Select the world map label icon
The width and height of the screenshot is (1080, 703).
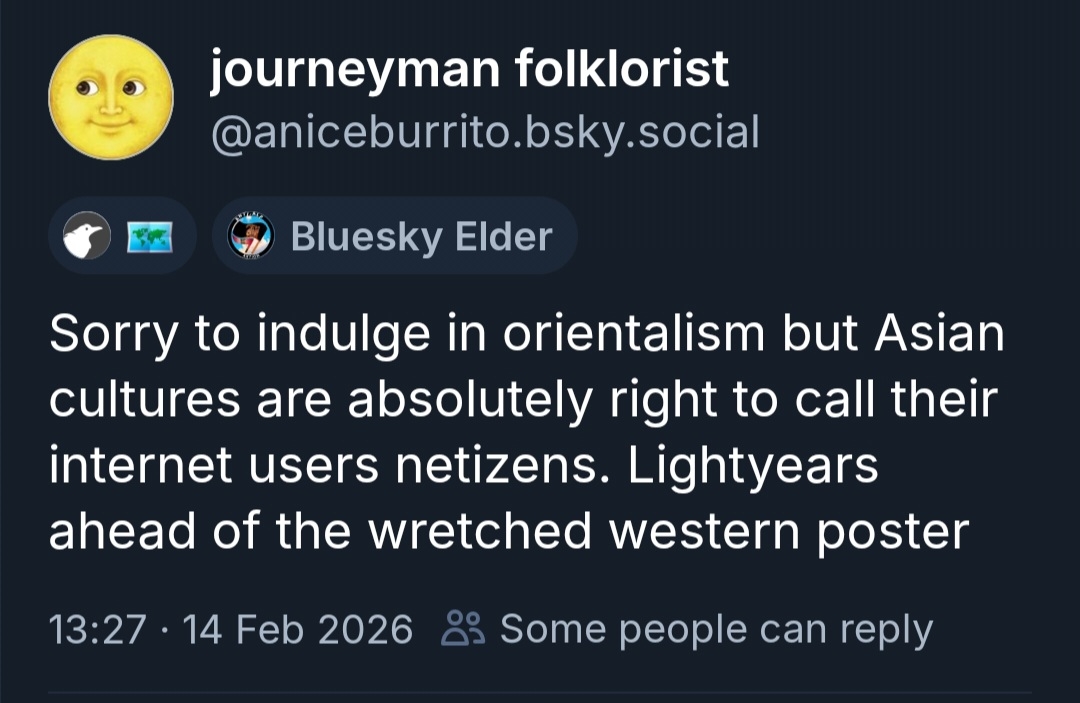point(151,237)
